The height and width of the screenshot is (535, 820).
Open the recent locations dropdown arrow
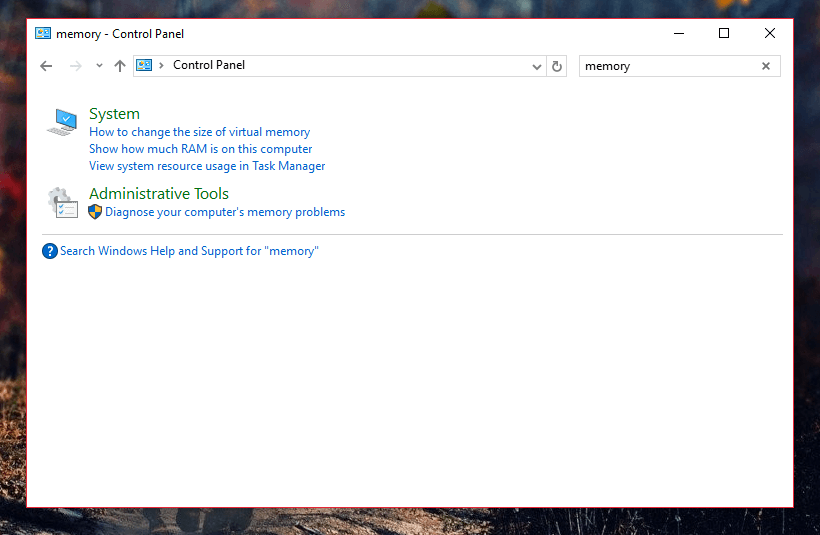tap(99, 66)
